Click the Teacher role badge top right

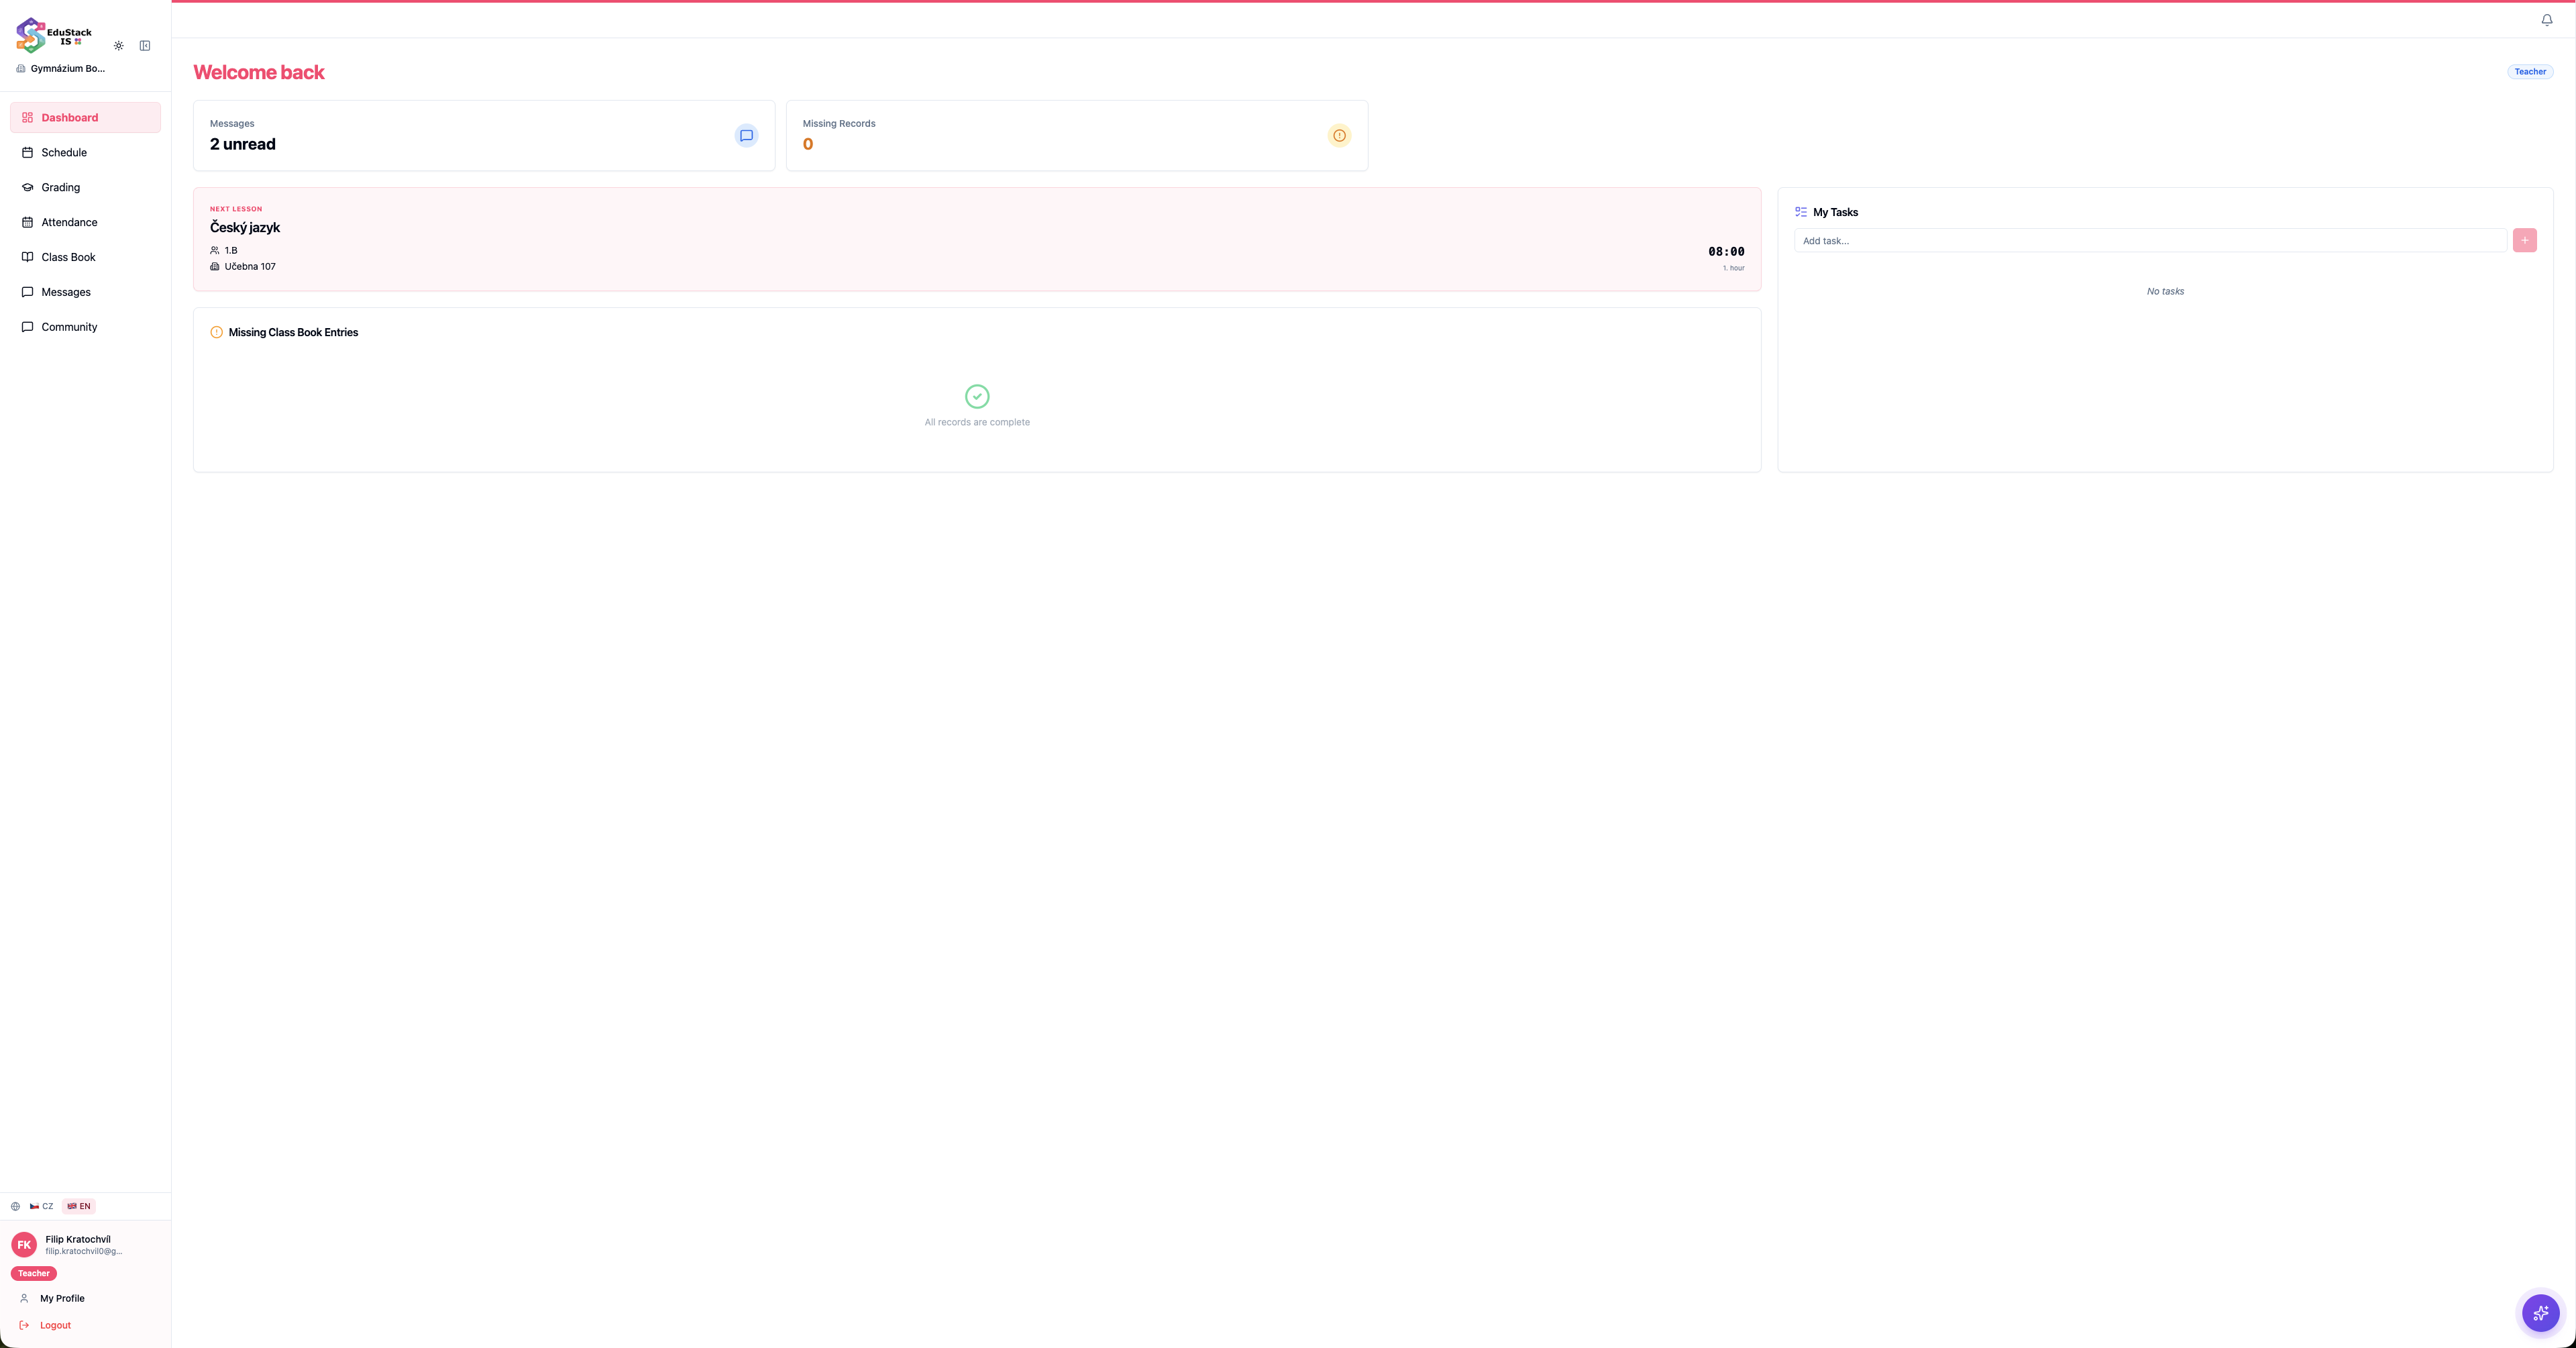(2530, 72)
